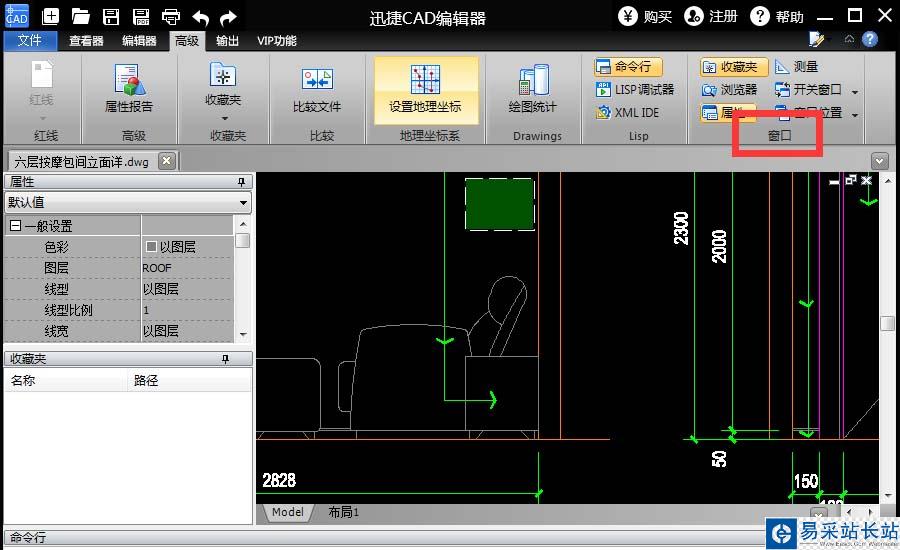Close the 六层按摩包间立面详.dwg document tab
Viewport: 900px width, 550px height.
pos(166,161)
